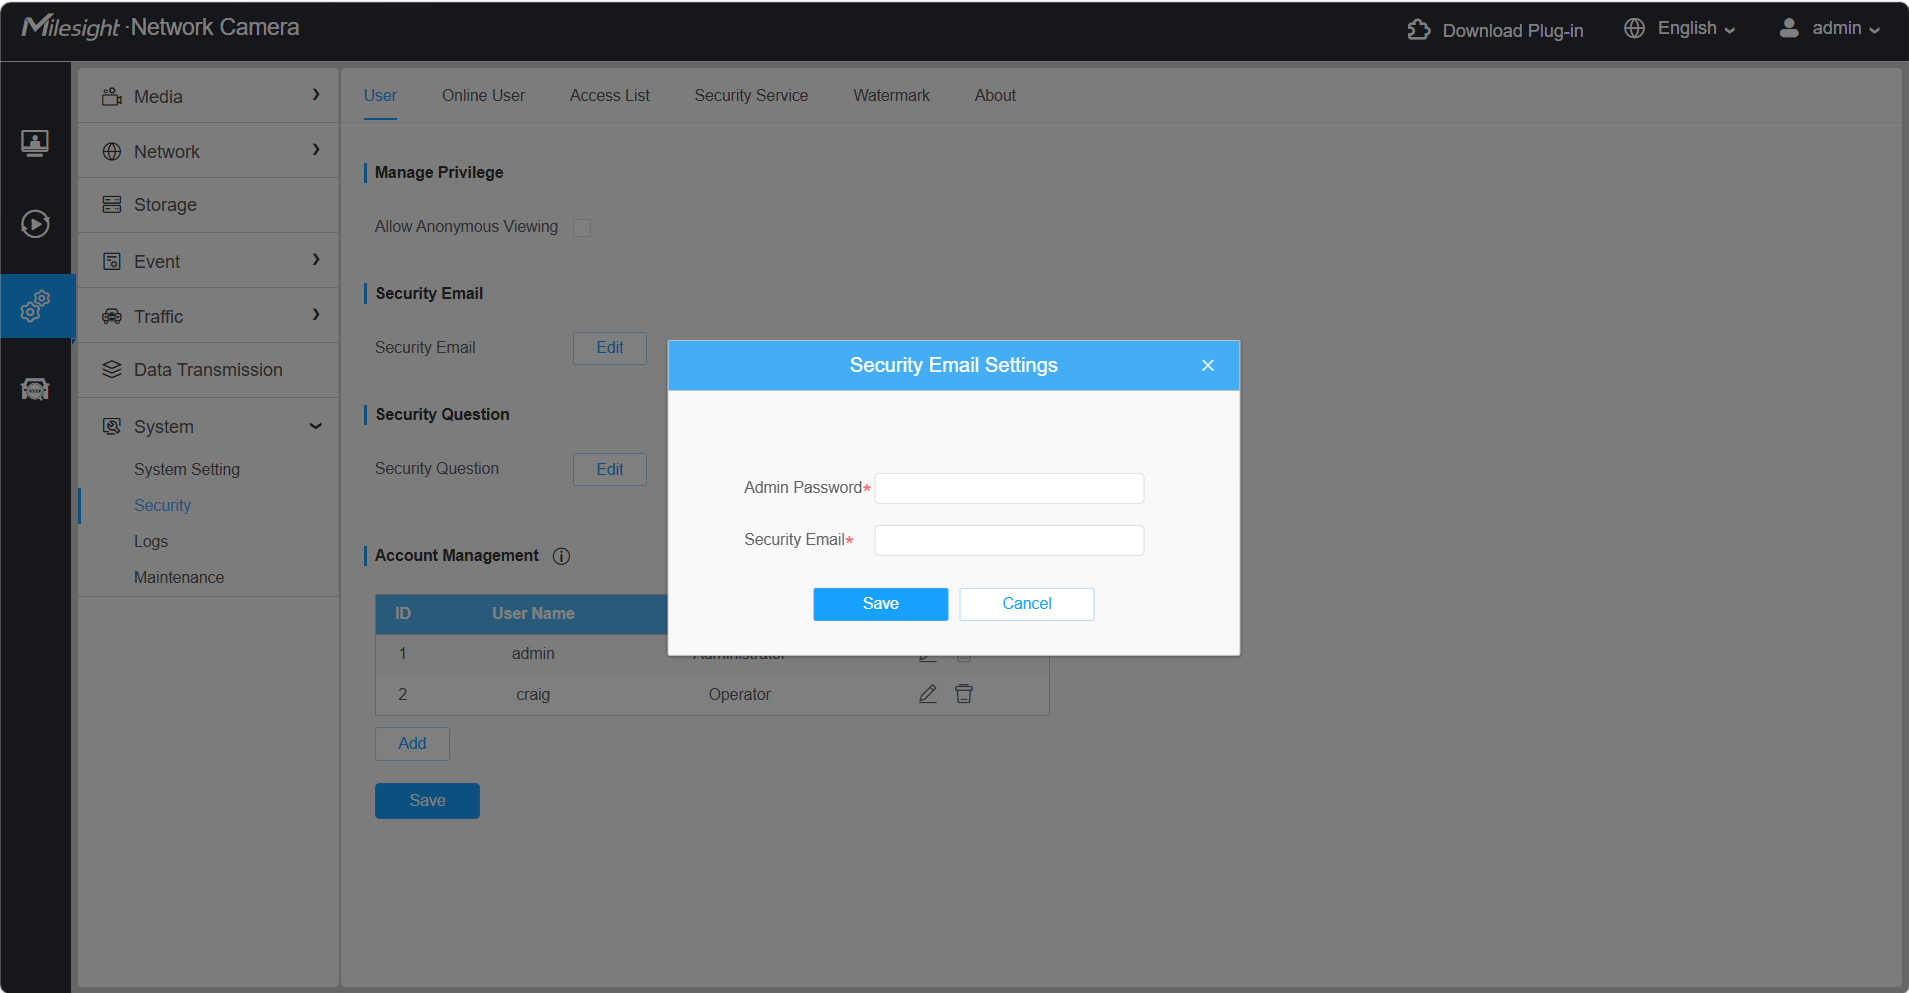Expand the Media menu section

coord(209,96)
